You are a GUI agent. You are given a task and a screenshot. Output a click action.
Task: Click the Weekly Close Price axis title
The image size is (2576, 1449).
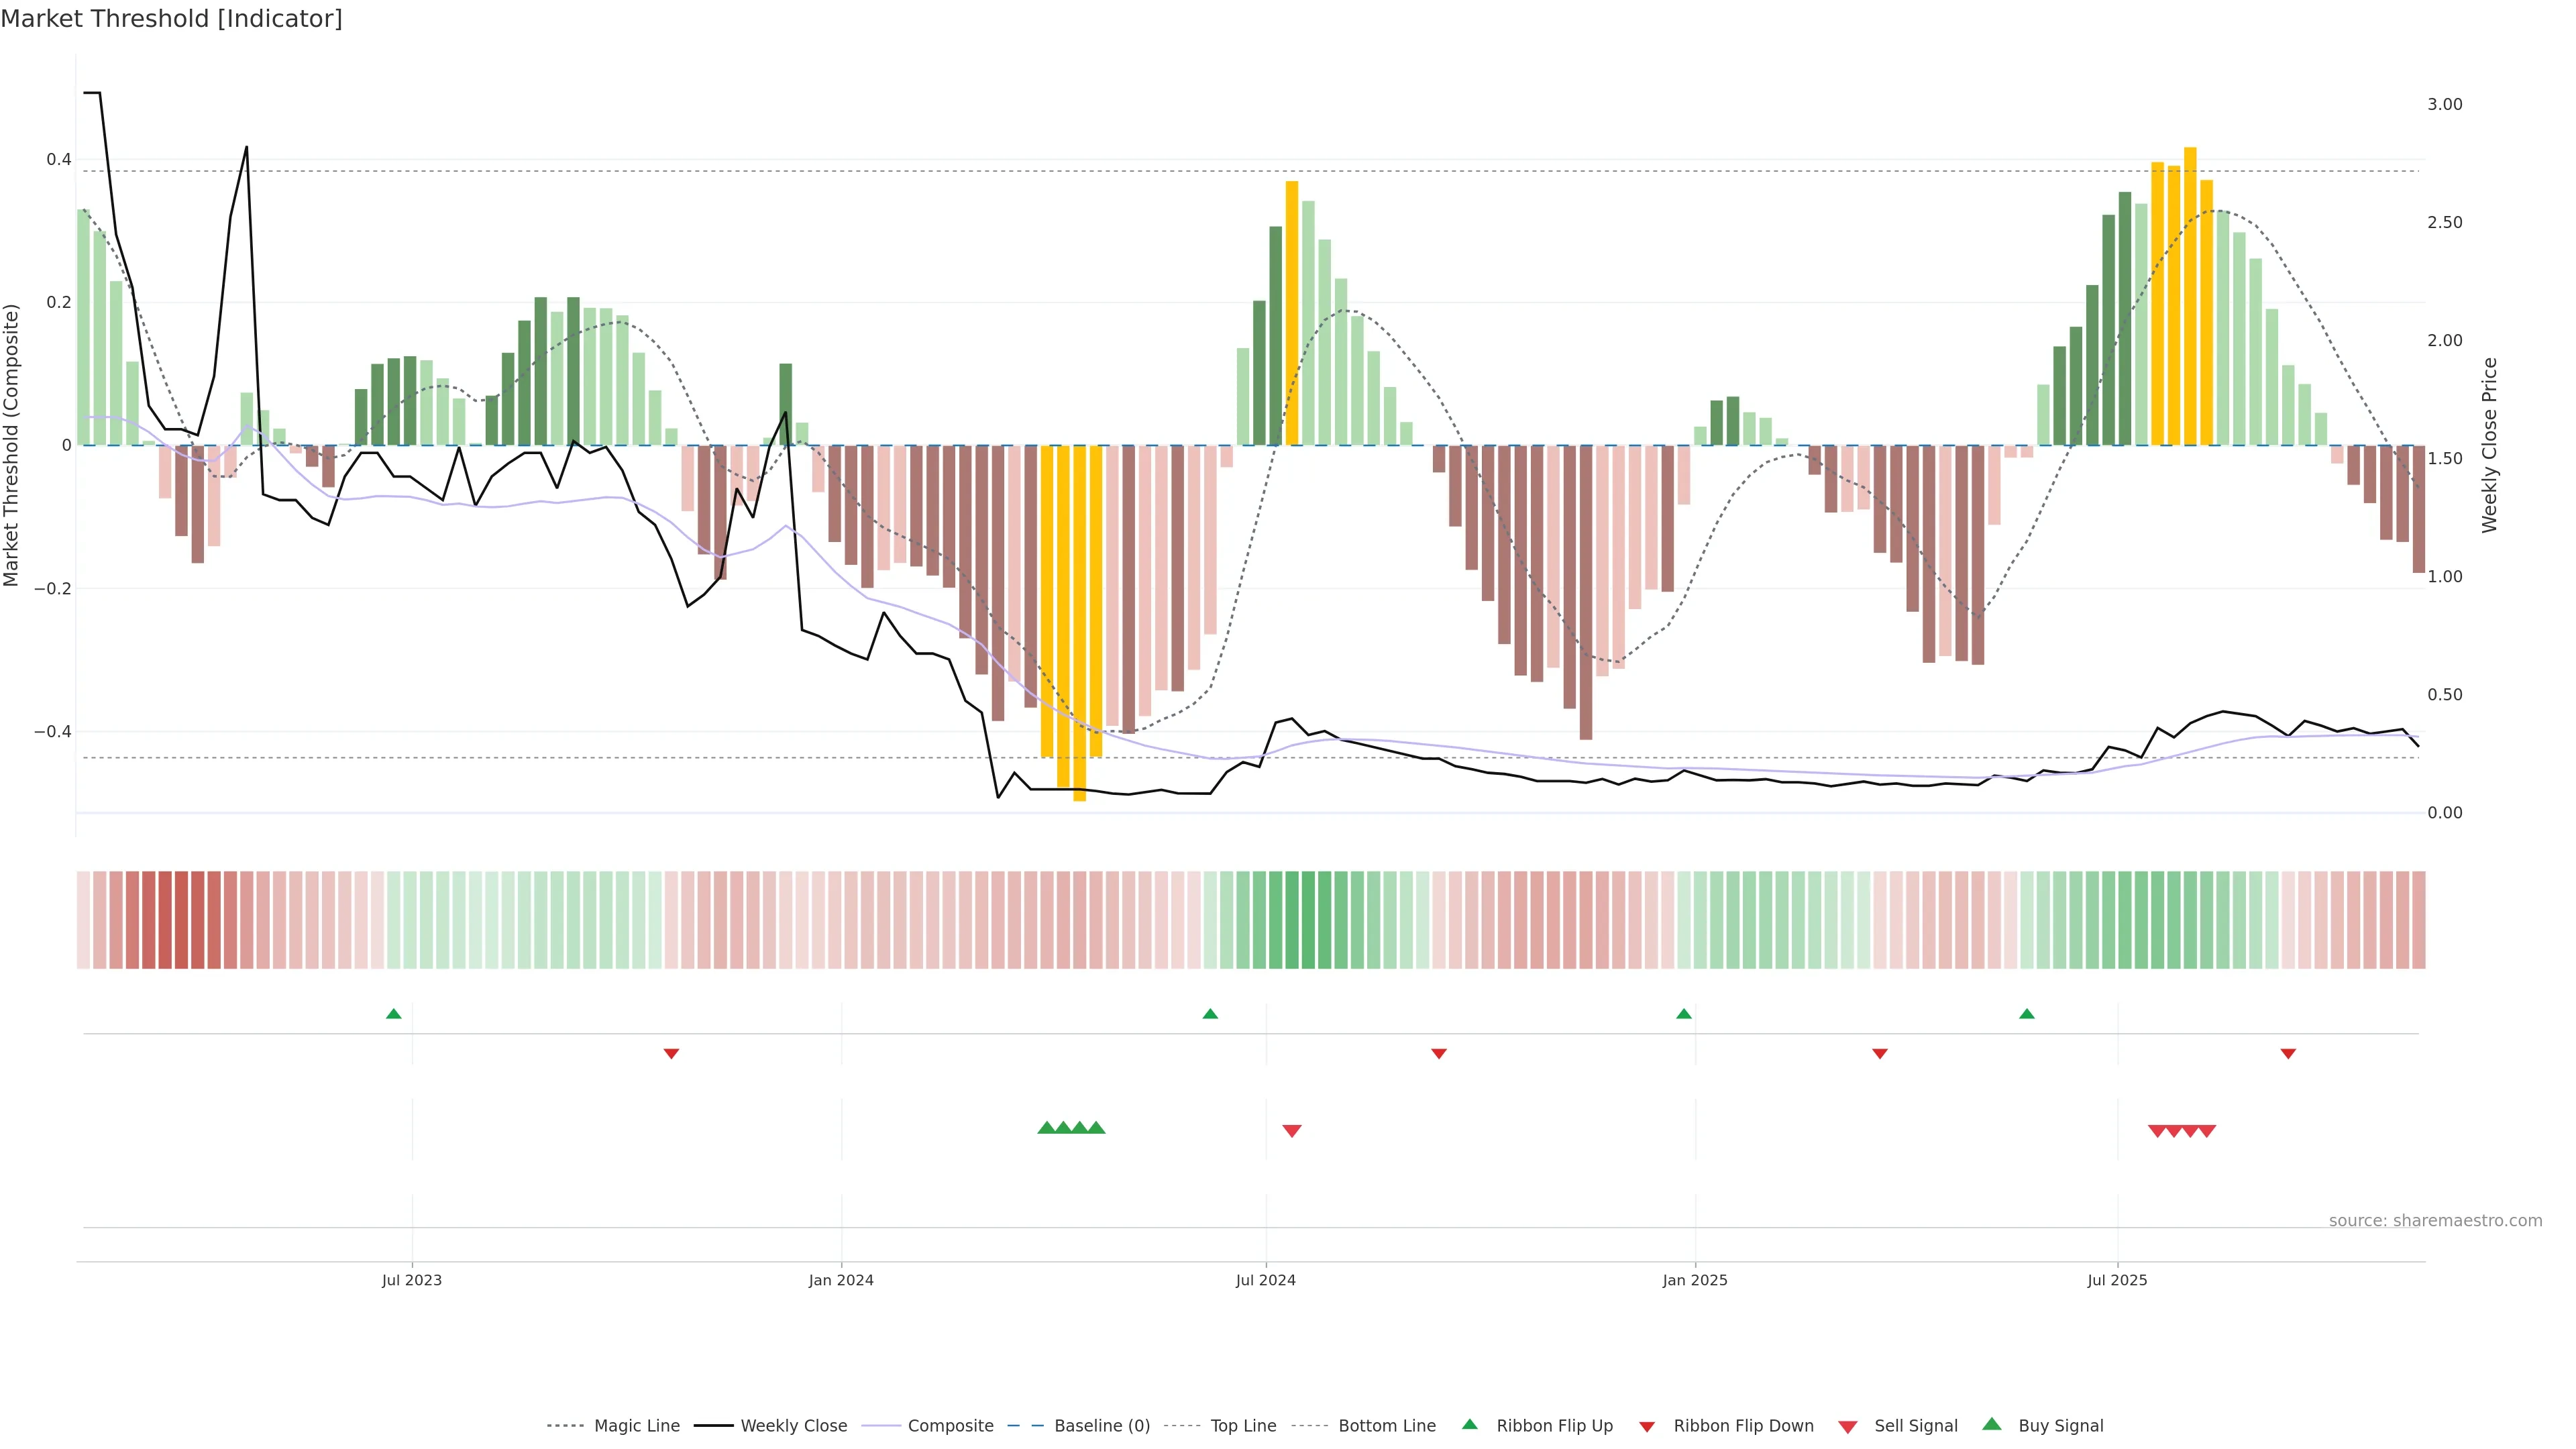coord(2489,445)
